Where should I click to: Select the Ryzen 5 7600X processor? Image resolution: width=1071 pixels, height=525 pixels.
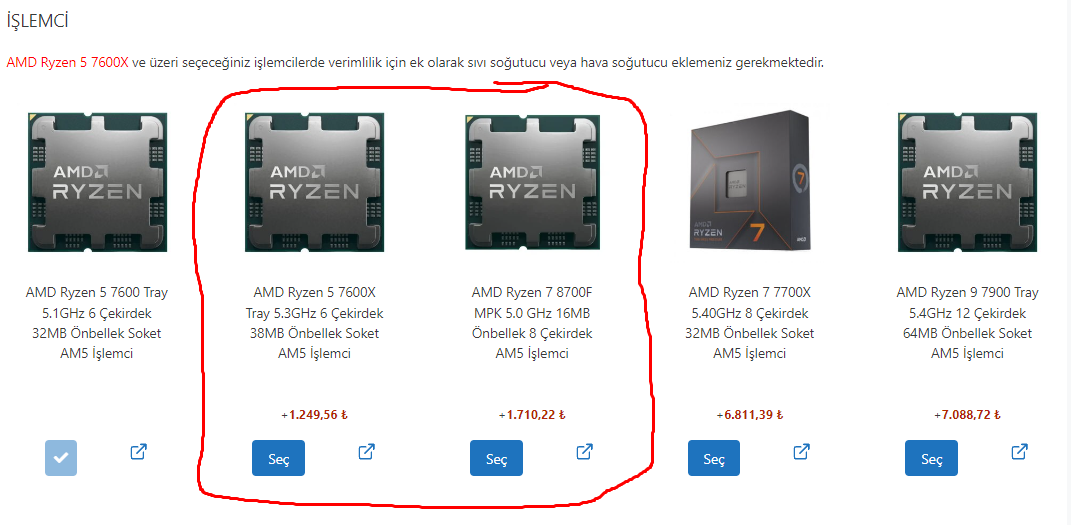pyautogui.click(x=279, y=458)
